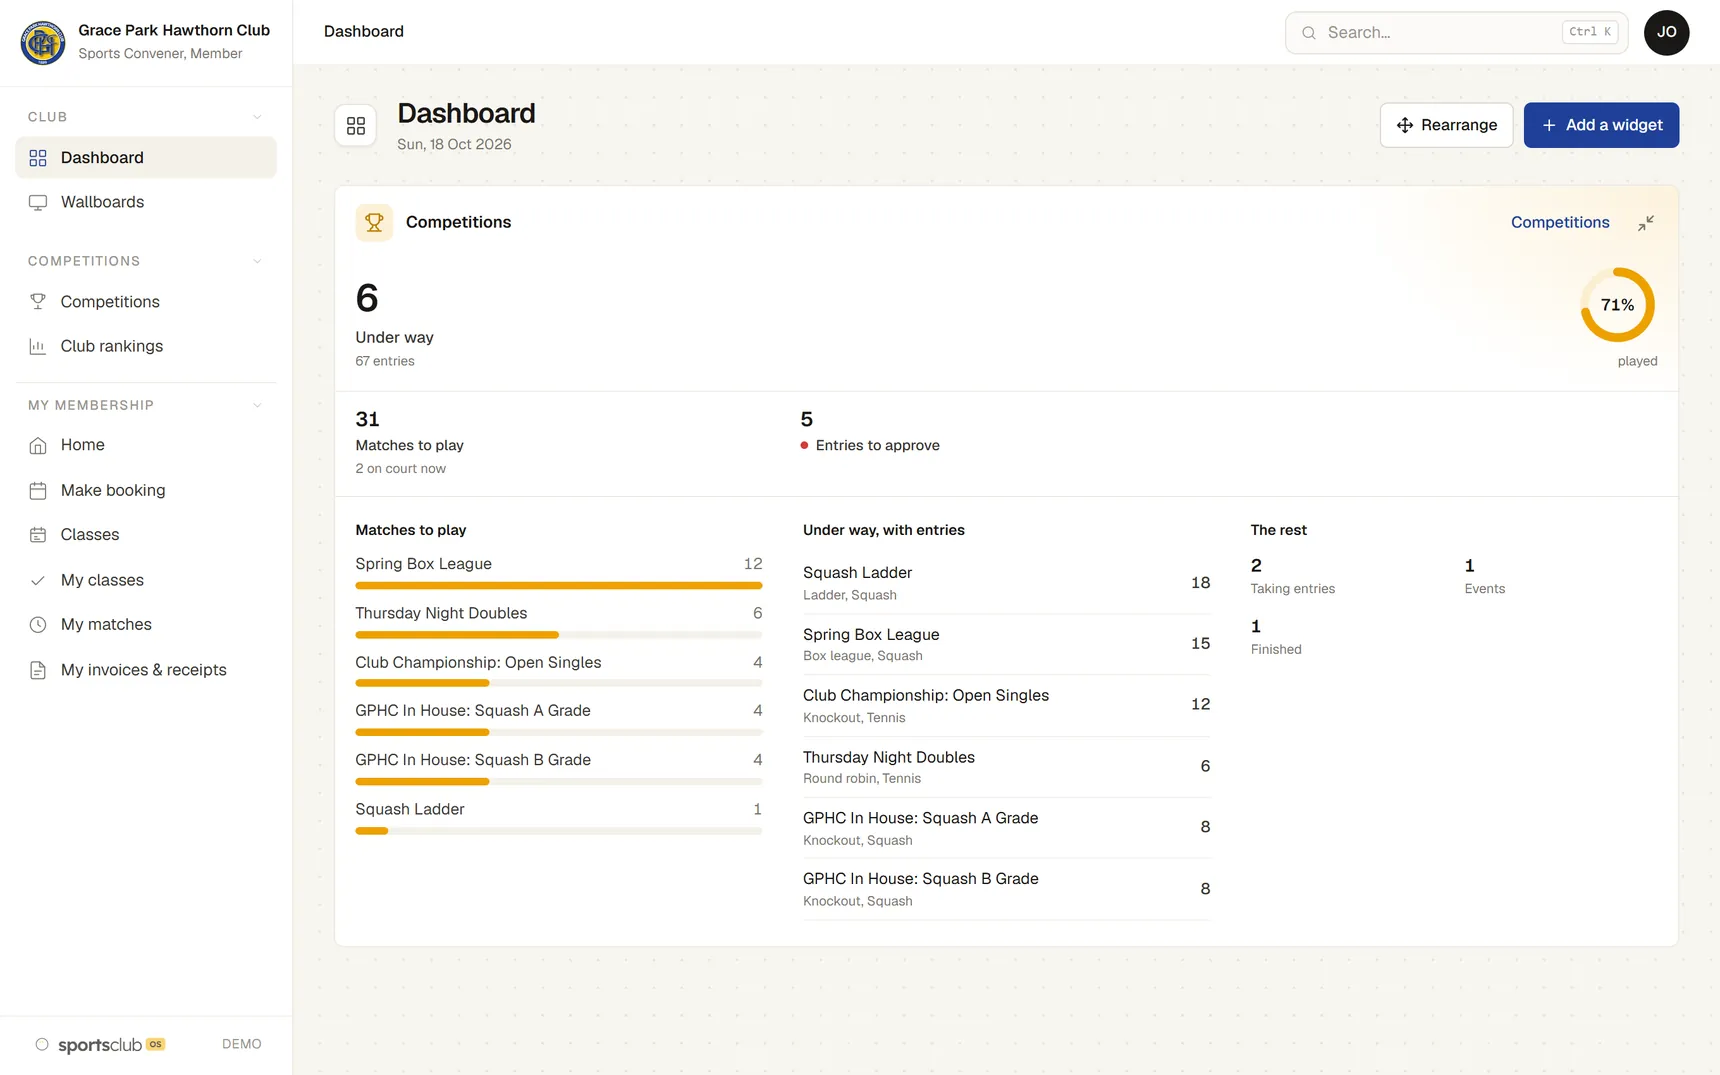This screenshot has height=1075, width=1720.
Task: Go to Club rankings
Action: click(x=146, y=346)
